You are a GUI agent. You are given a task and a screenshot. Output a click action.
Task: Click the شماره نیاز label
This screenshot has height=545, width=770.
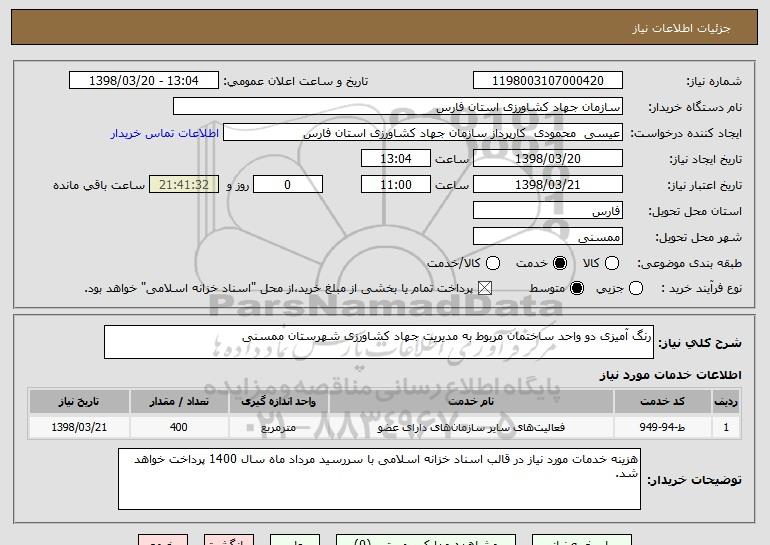coord(714,82)
